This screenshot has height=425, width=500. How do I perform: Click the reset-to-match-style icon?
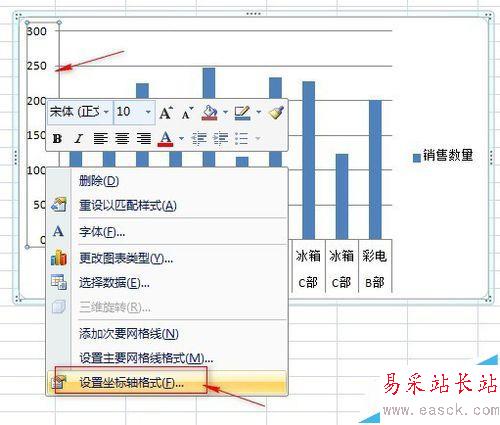(59, 205)
